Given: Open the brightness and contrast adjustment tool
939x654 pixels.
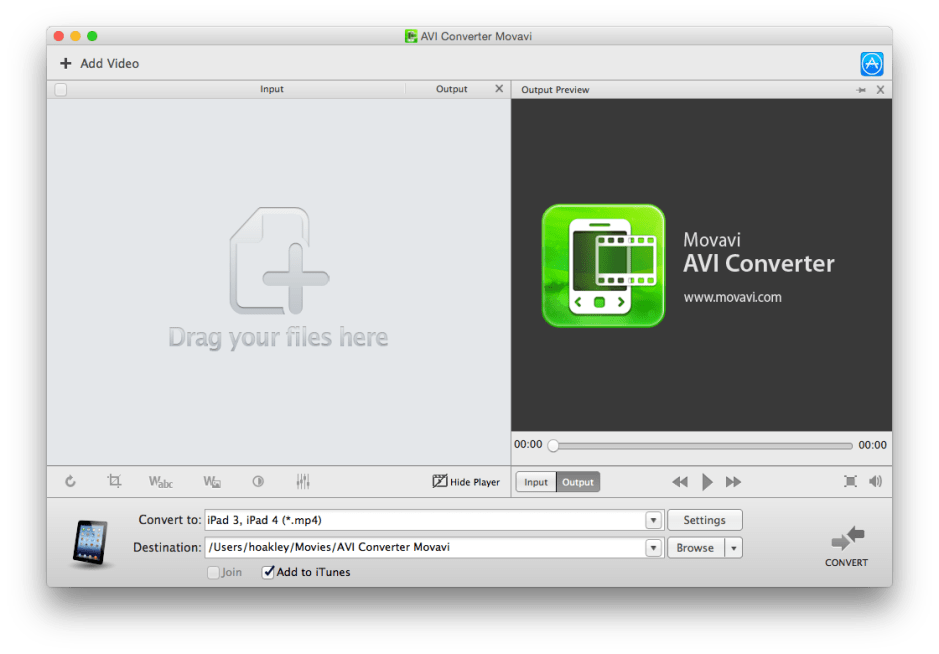Looking at the screenshot, I should coord(257,481).
